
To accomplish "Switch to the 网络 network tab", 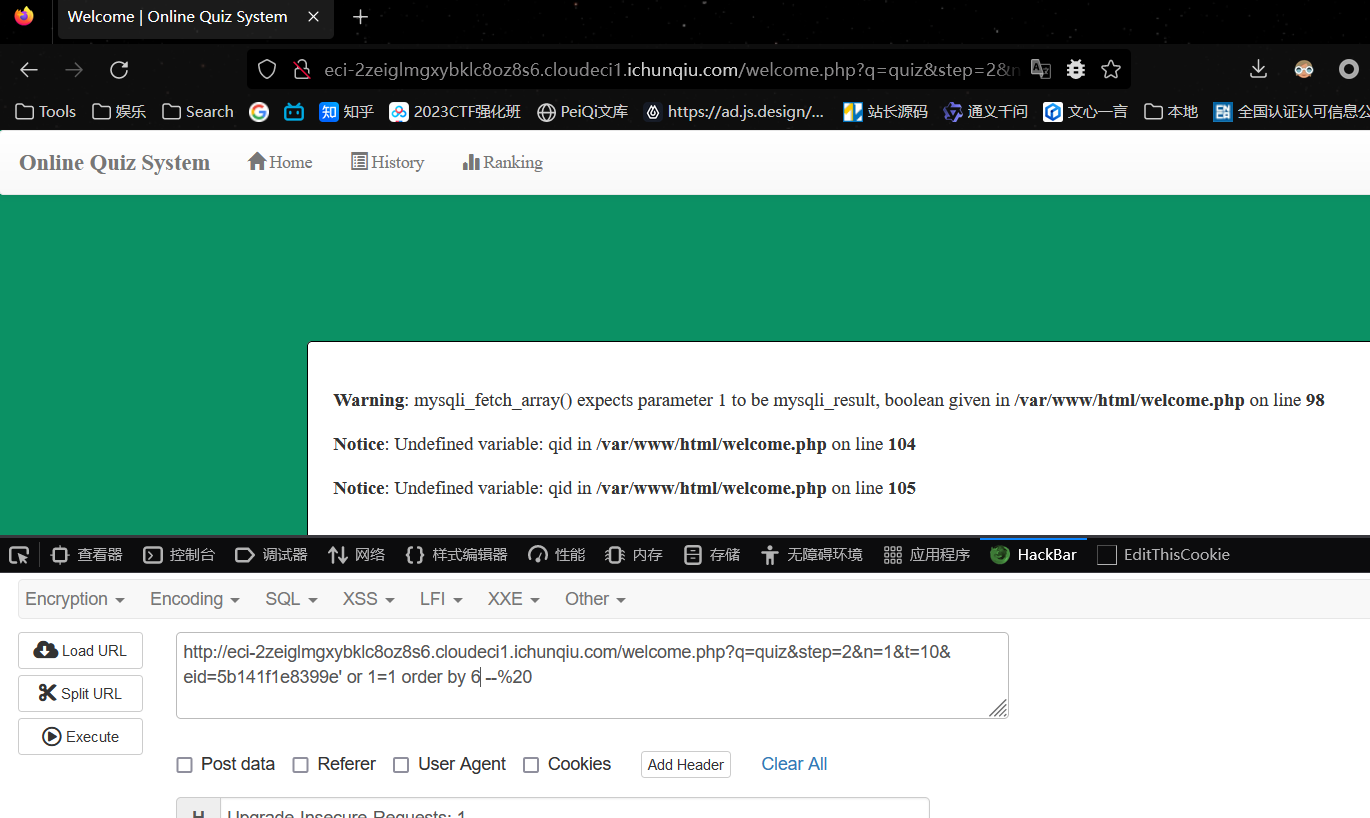I will (356, 555).
